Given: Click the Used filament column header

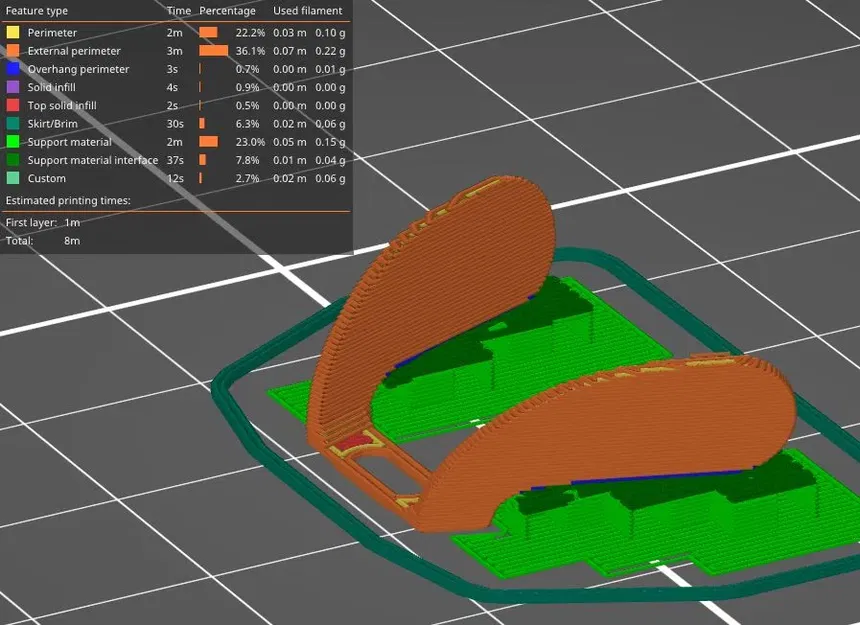Looking at the screenshot, I should point(307,10).
